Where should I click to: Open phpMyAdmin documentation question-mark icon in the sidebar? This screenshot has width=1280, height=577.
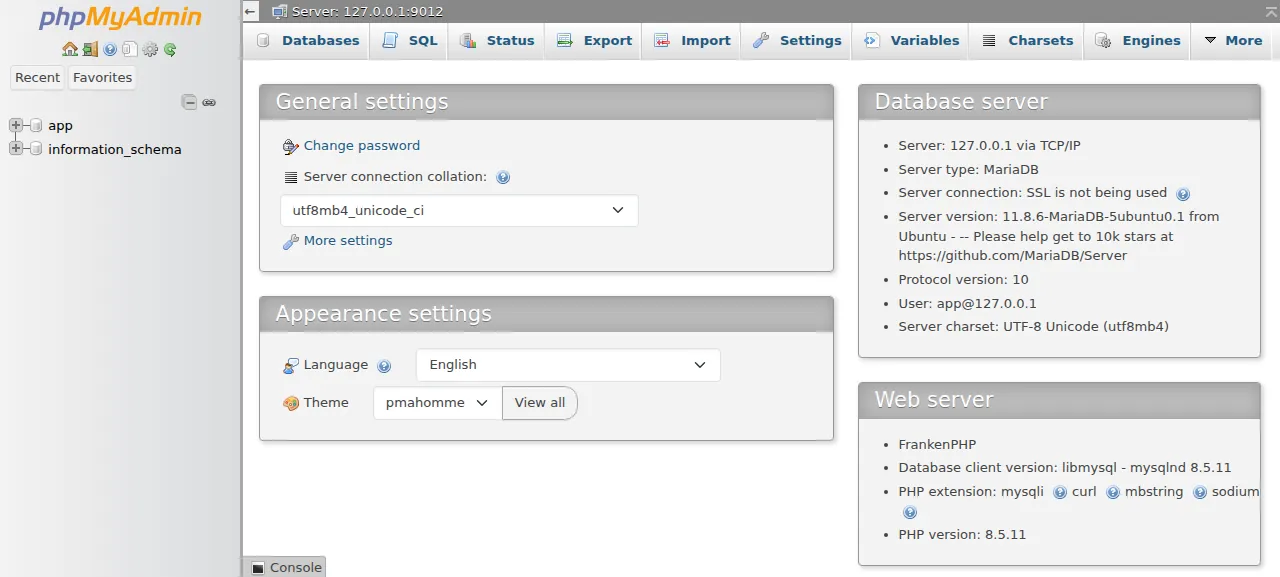point(110,49)
